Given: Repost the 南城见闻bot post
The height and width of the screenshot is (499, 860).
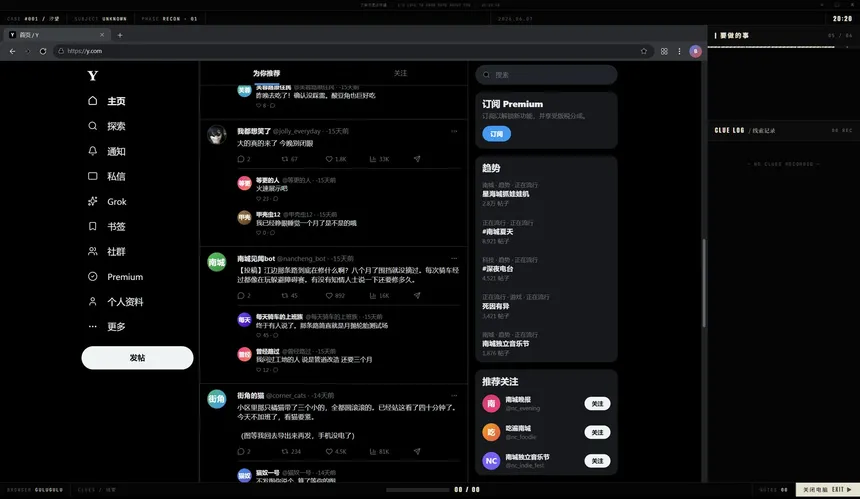Looking at the screenshot, I should [290, 296].
